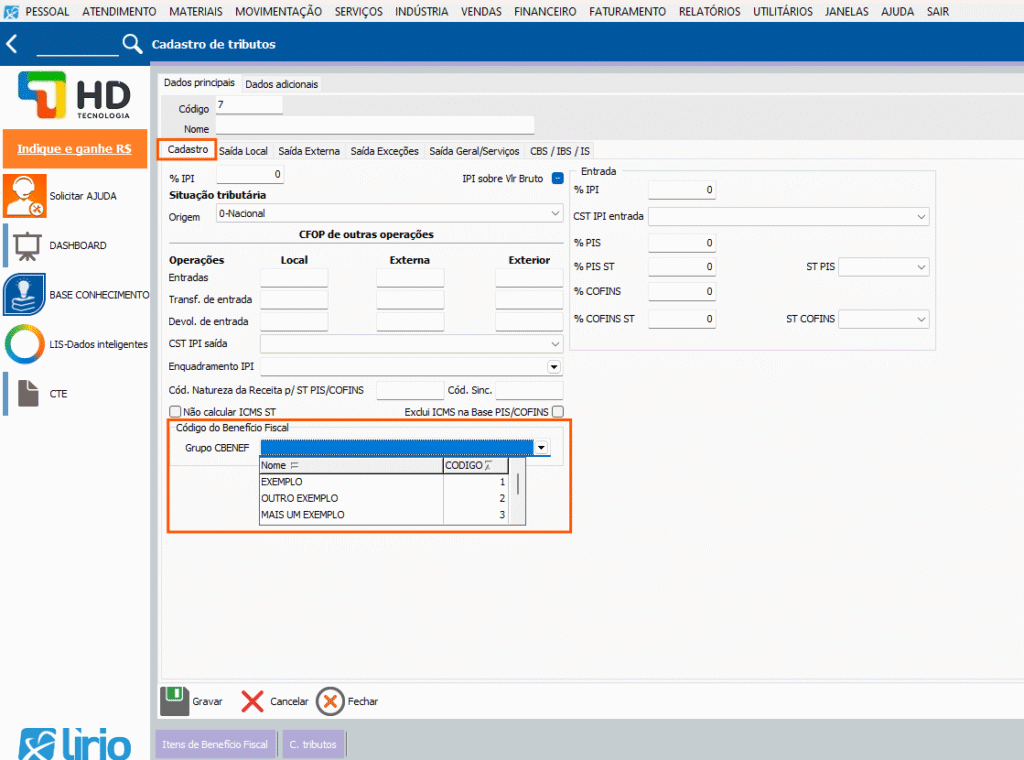Open Solicitar AJUDA support icon
Viewport: 1024px width, 760px height.
tap(25, 197)
